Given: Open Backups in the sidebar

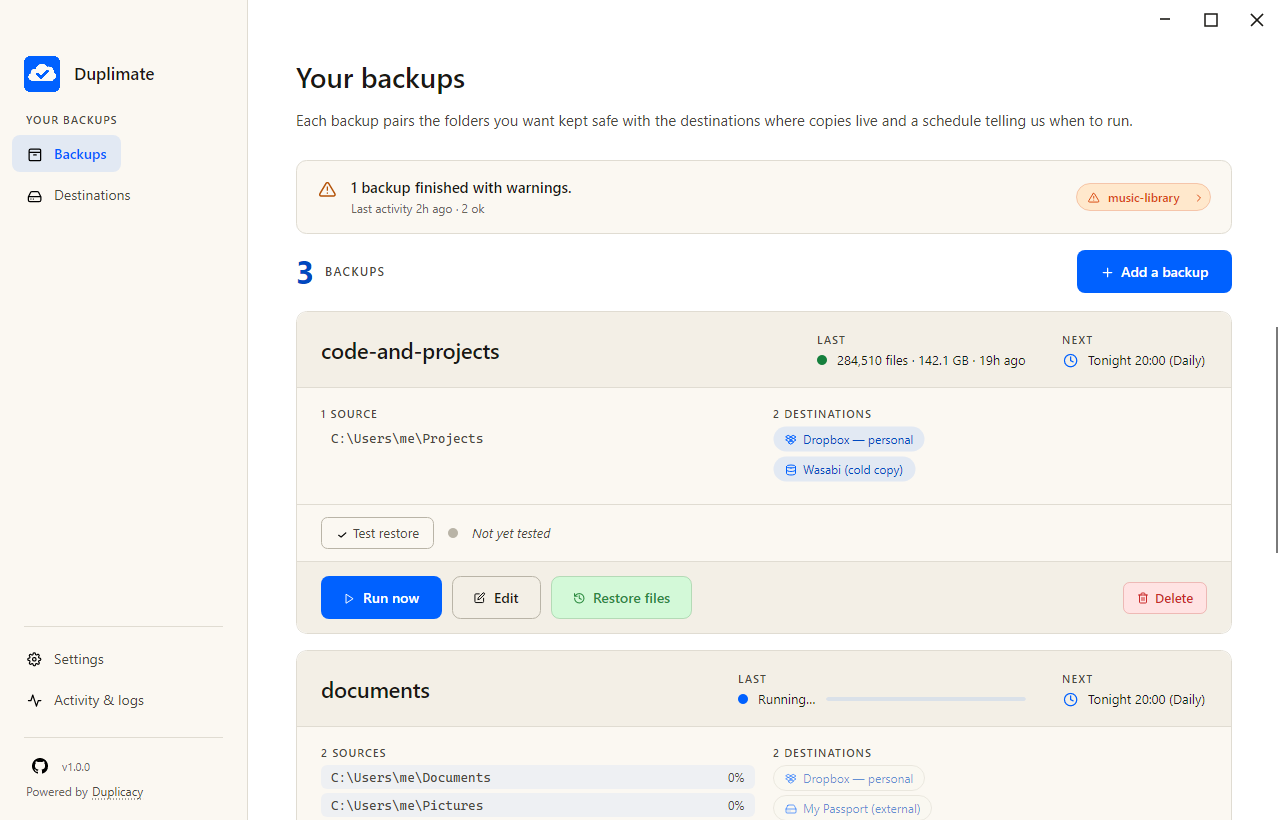Looking at the screenshot, I should (x=67, y=154).
